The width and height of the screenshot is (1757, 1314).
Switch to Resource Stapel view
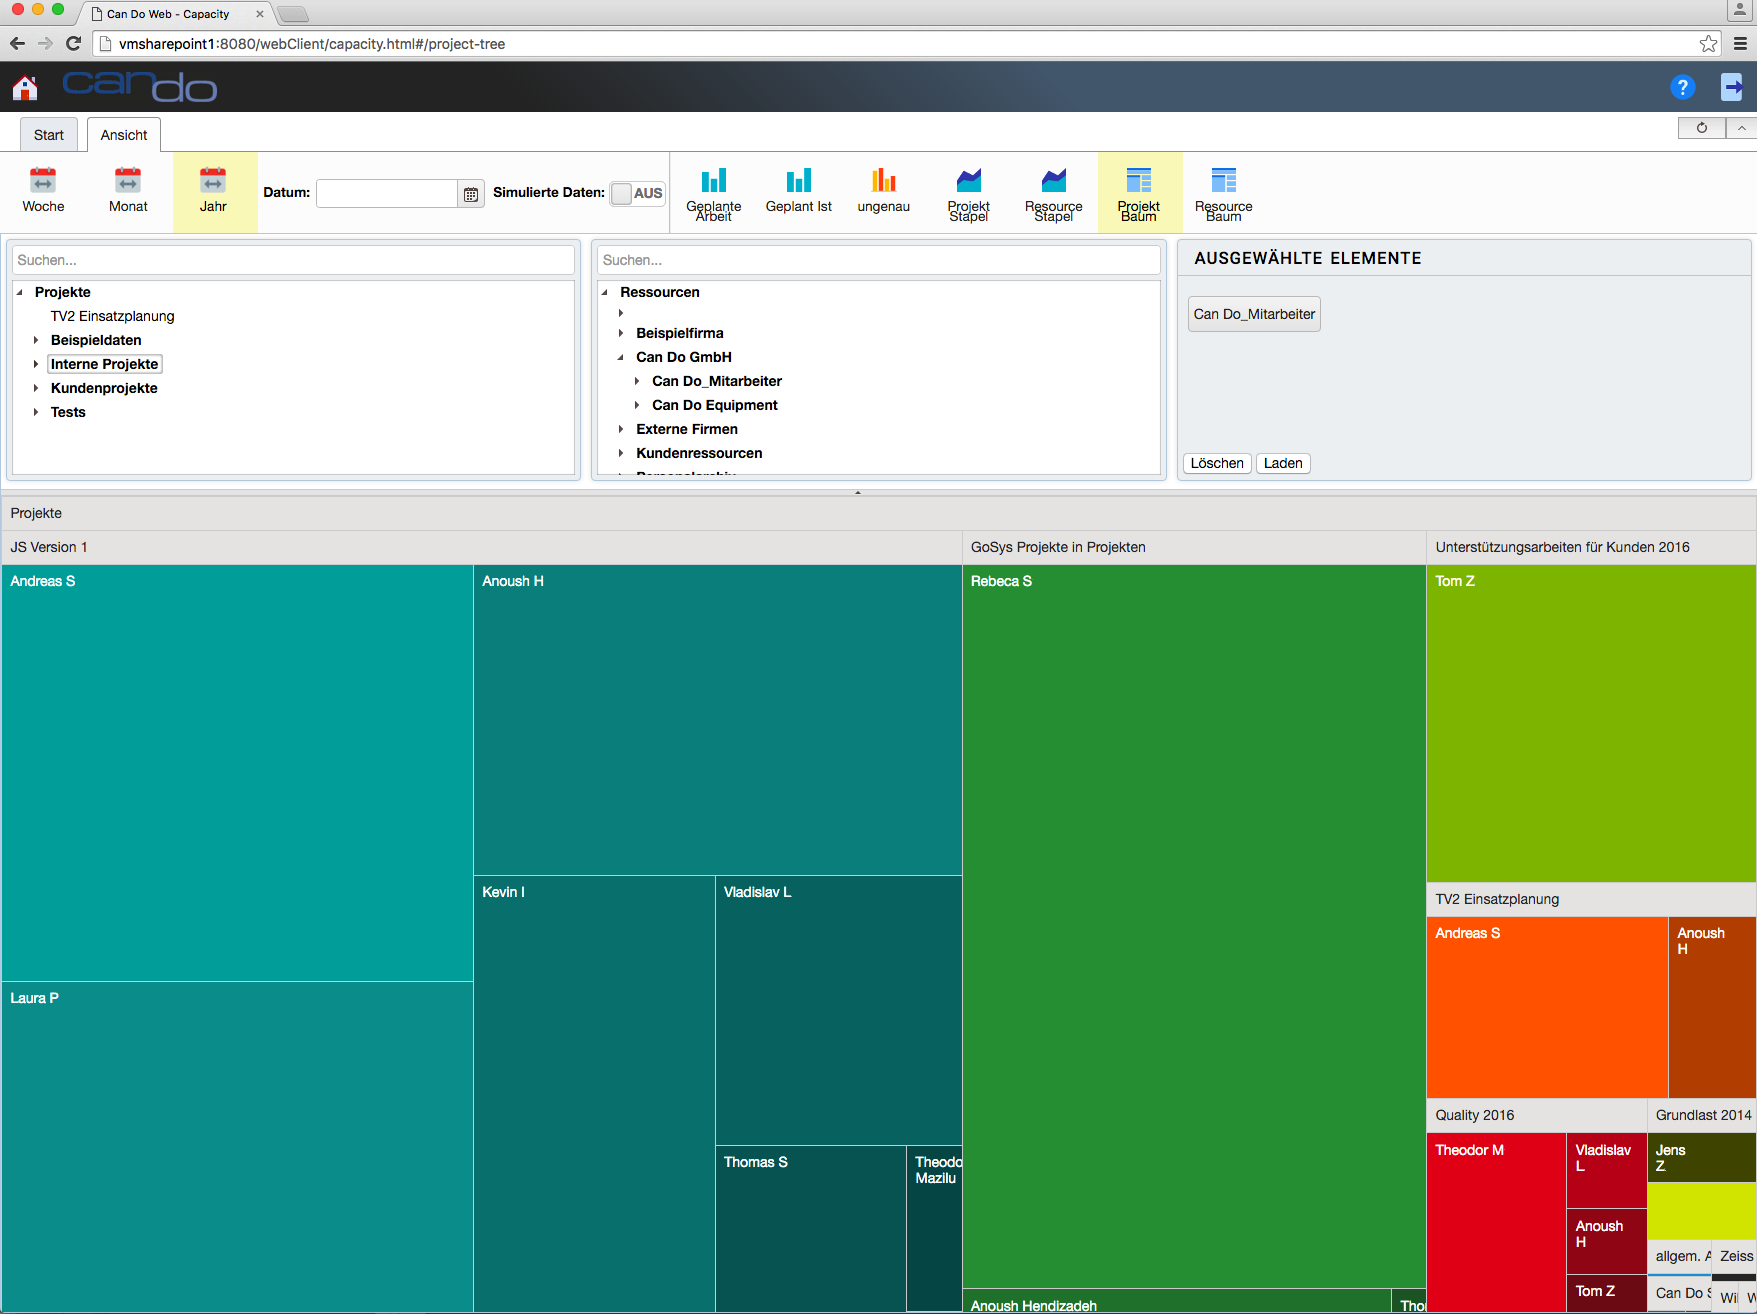tap(1053, 194)
